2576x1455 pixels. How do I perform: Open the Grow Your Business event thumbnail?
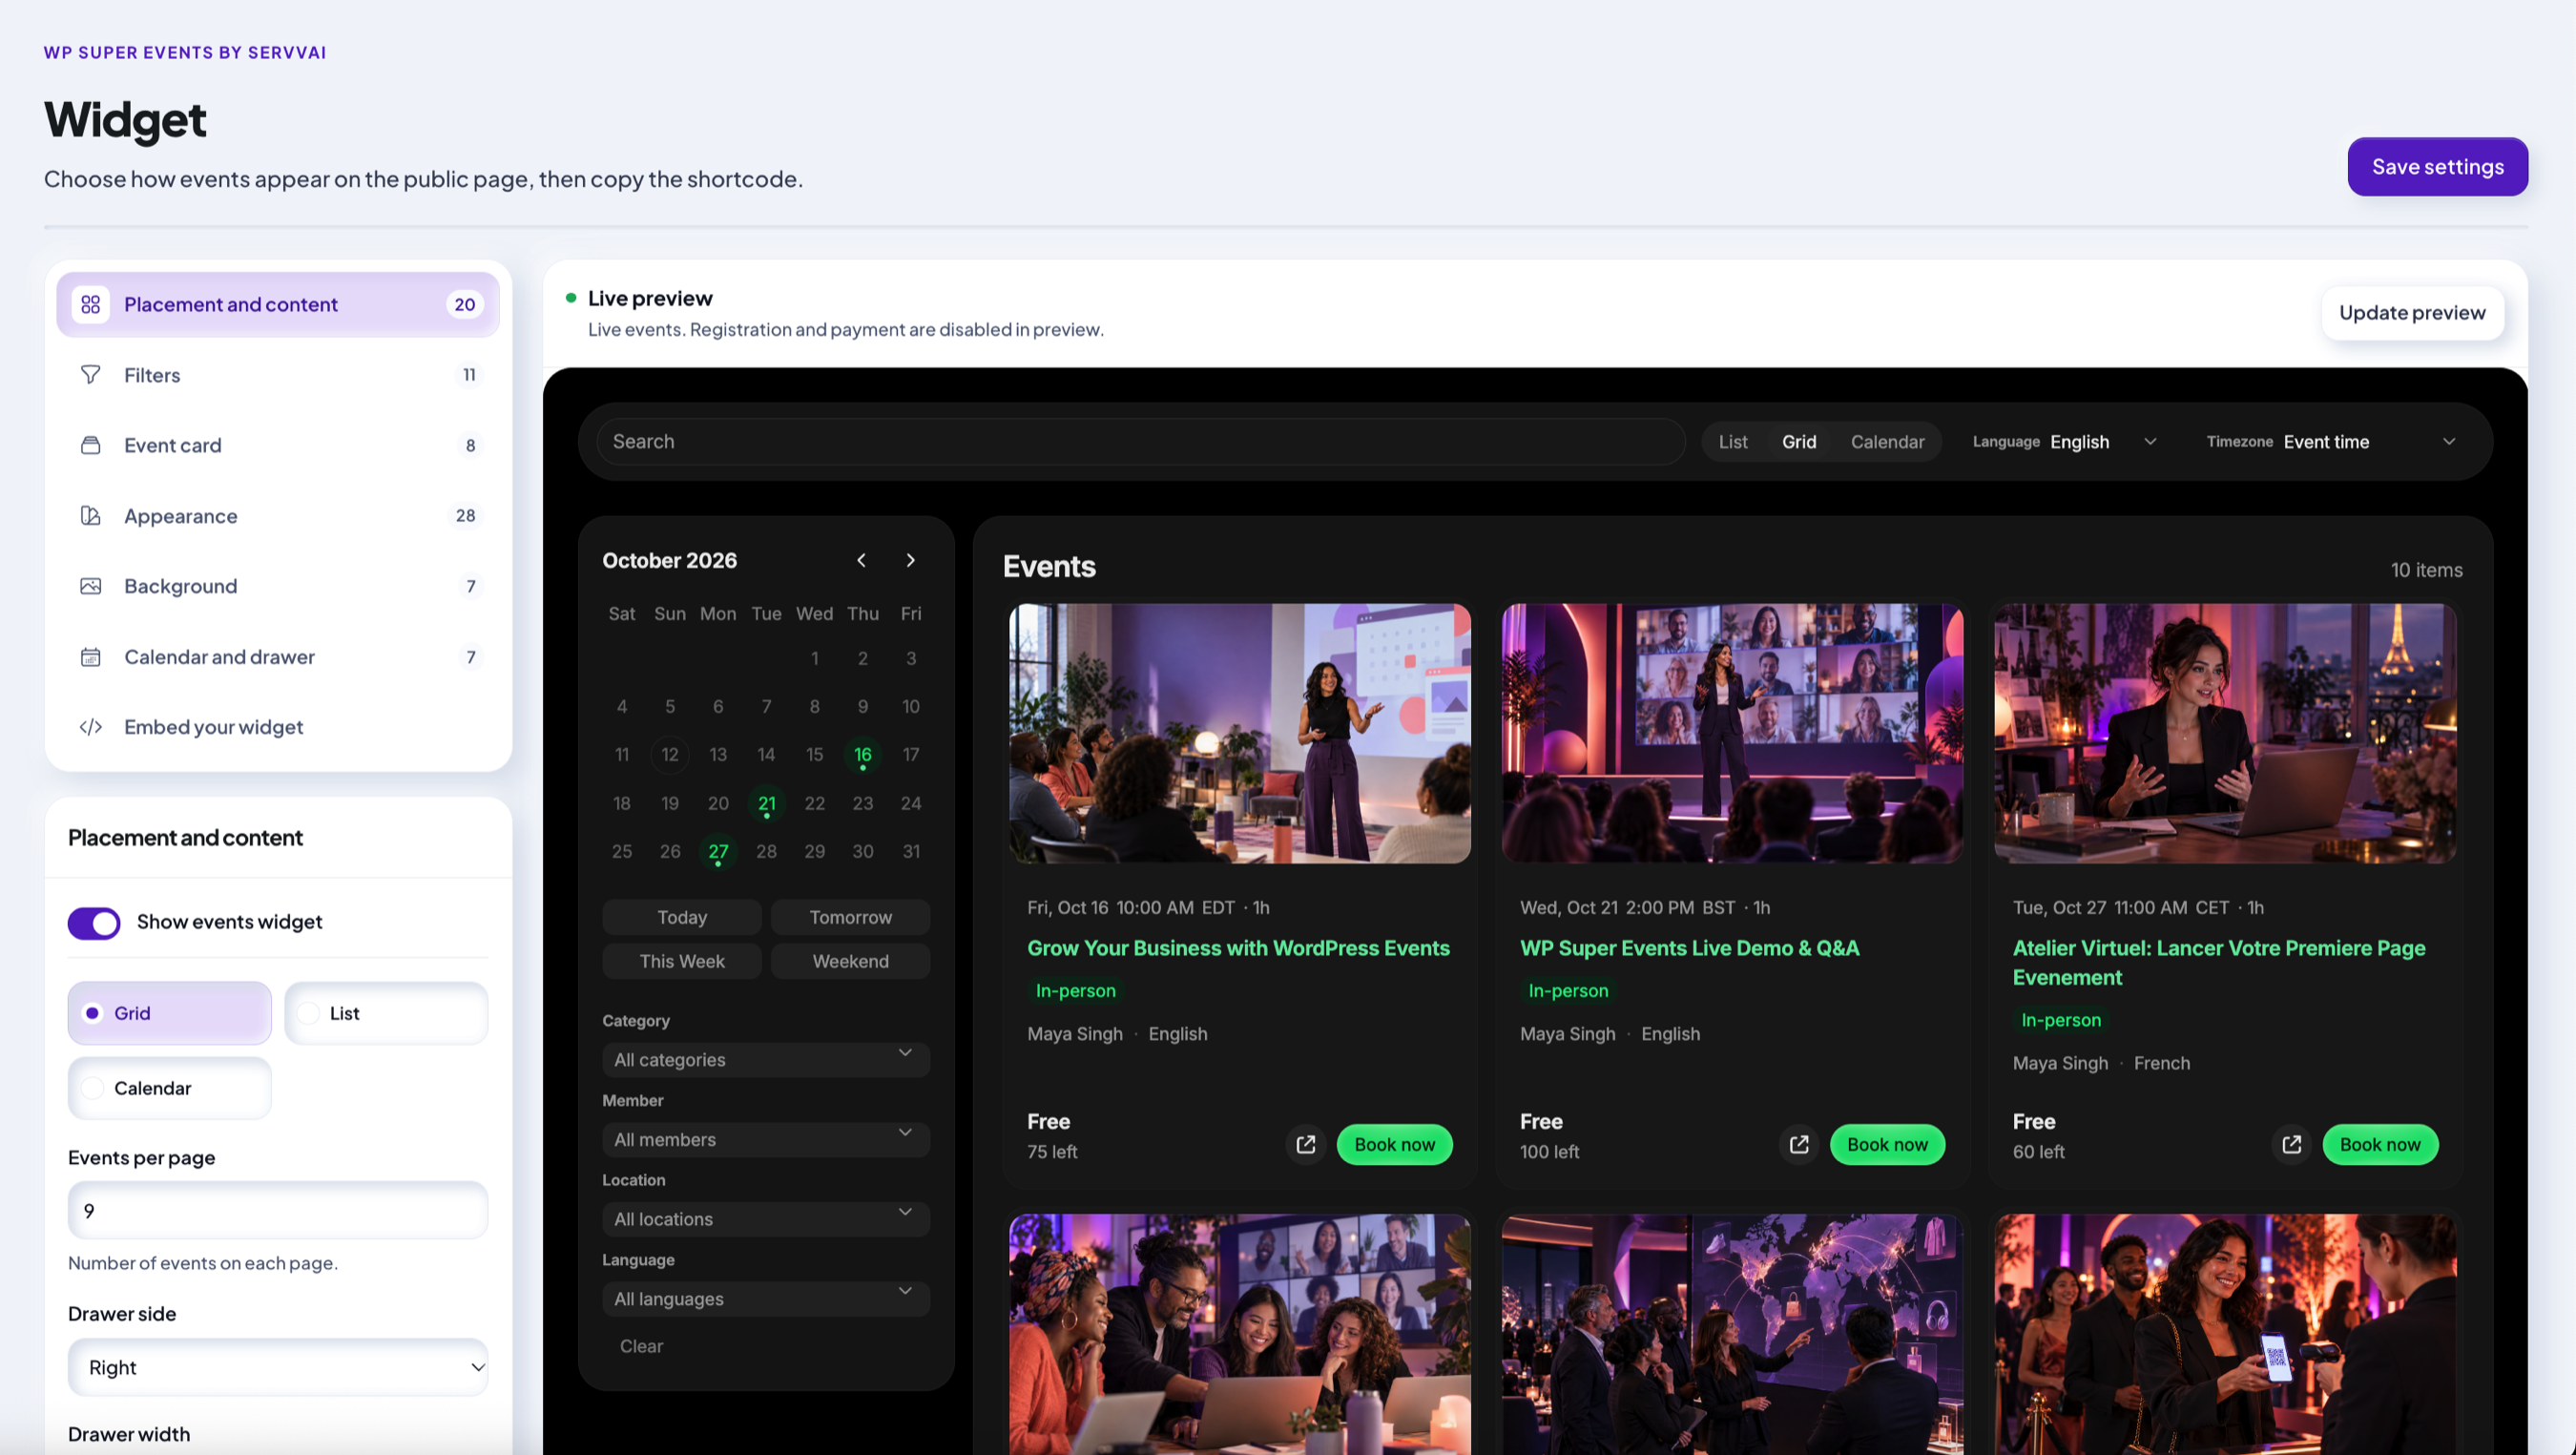pos(1240,733)
